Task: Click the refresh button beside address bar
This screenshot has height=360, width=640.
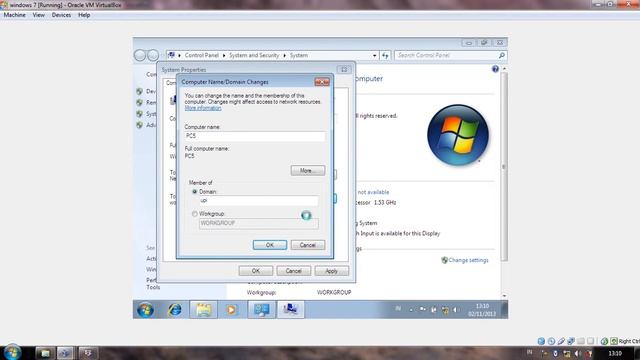Action: coord(385,55)
